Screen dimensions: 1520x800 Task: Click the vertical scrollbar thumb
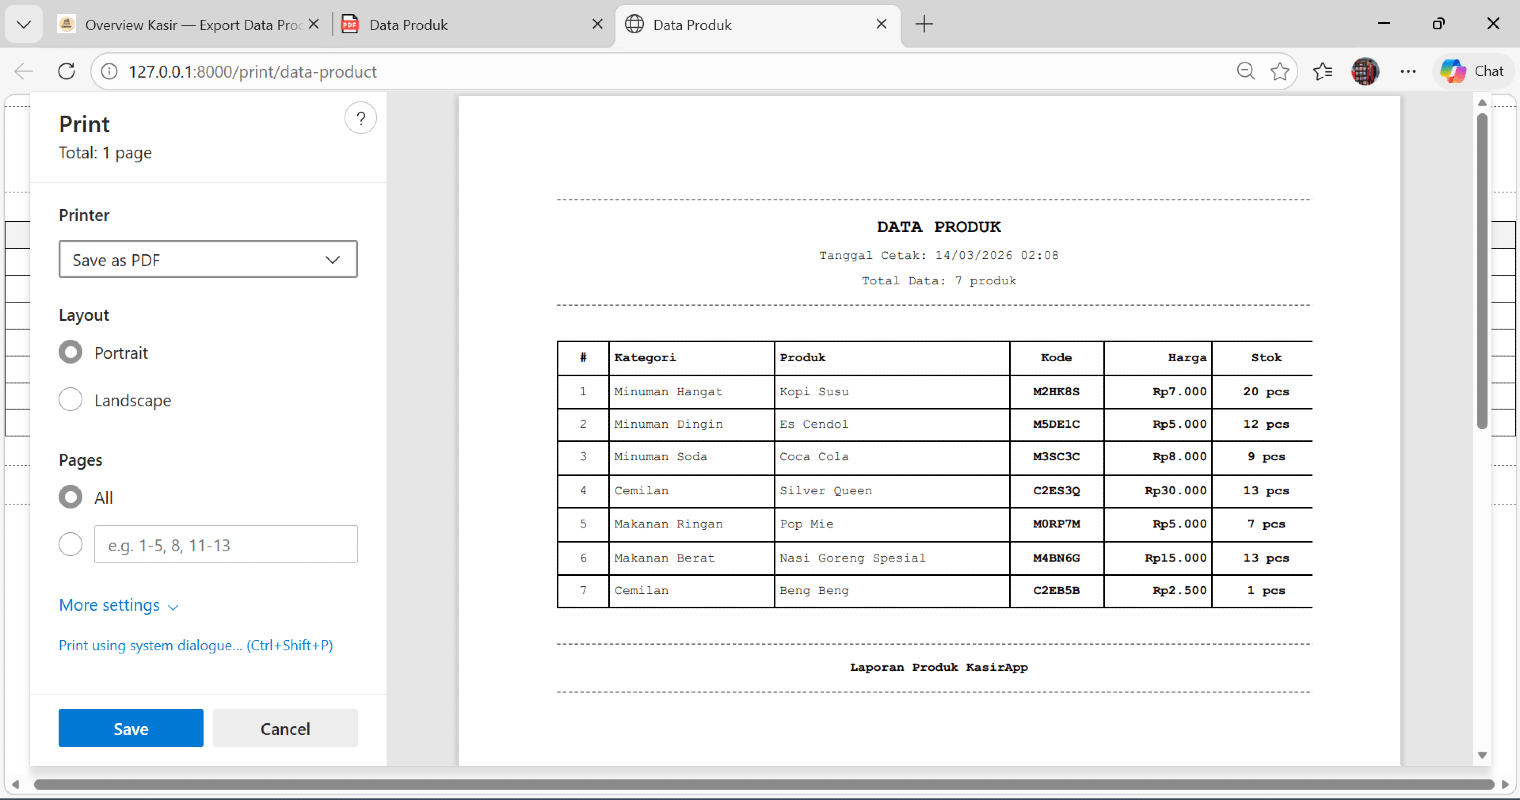point(1482,270)
